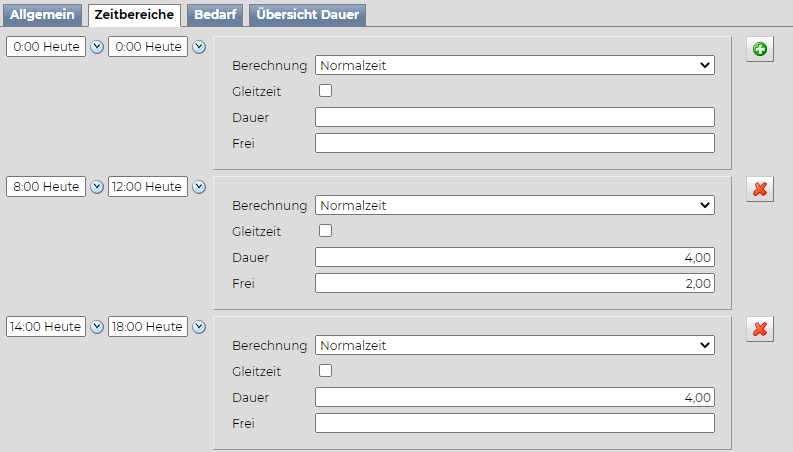Click arrow icon next to 8:00 Heute start time
793x452 pixels.
tap(97, 187)
